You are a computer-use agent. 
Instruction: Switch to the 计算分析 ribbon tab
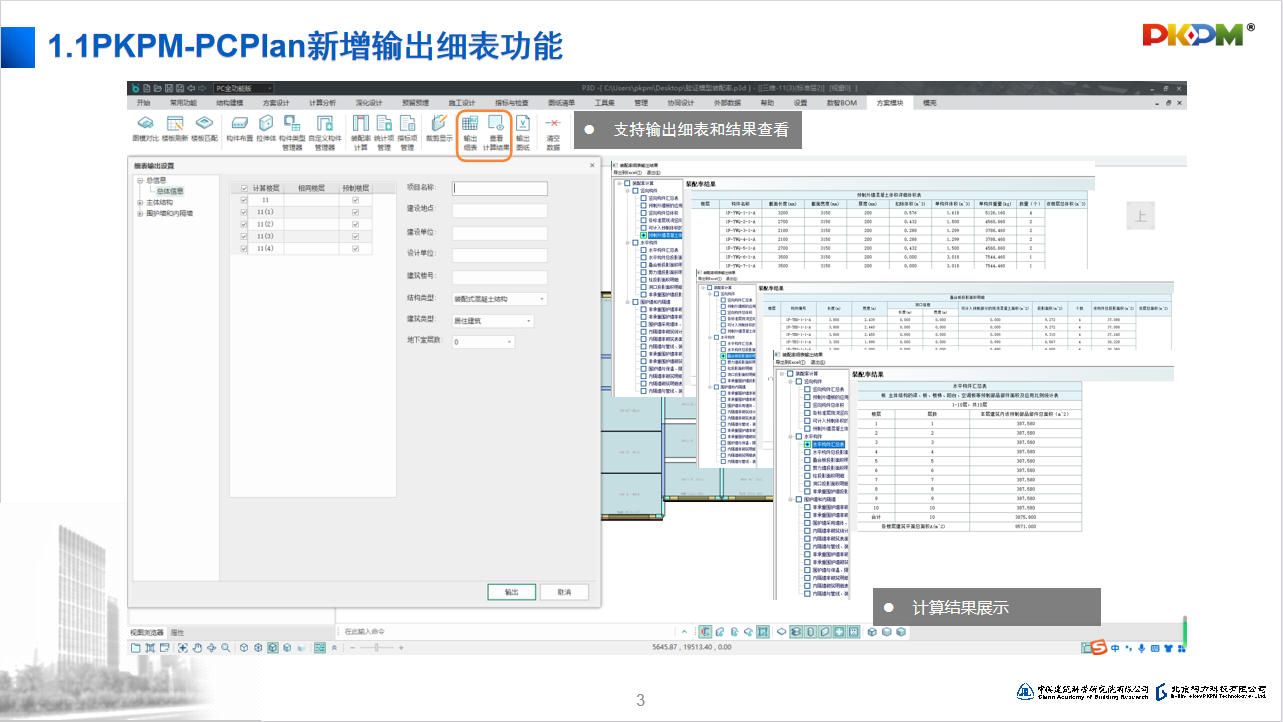(x=322, y=103)
